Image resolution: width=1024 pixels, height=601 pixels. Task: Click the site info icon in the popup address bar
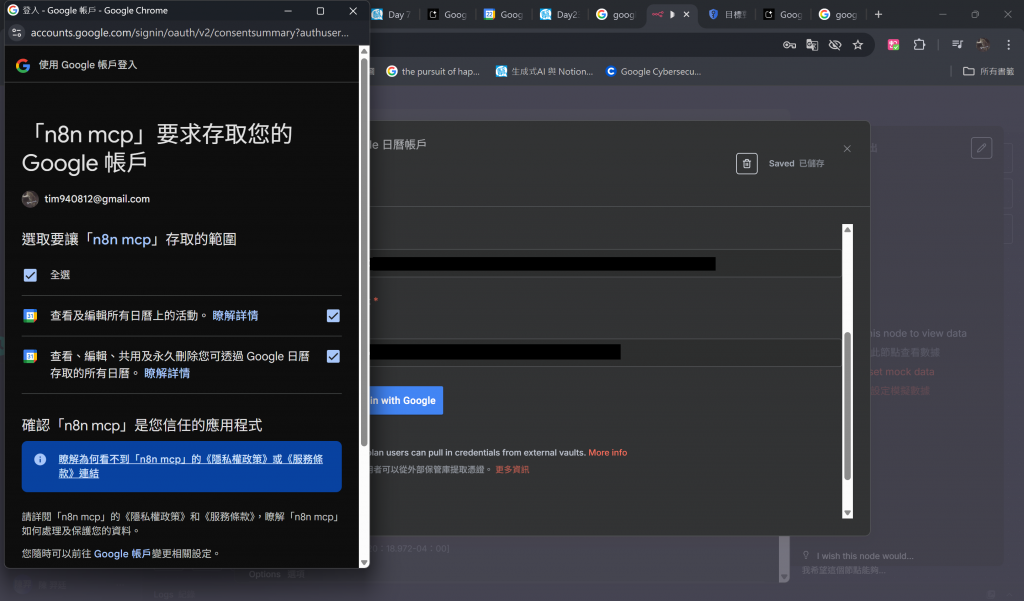pyautogui.click(x=17, y=33)
